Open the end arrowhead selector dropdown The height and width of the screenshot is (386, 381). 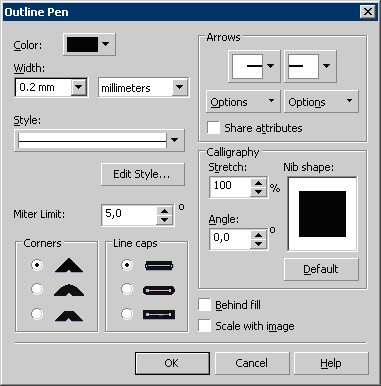(x=310, y=66)
